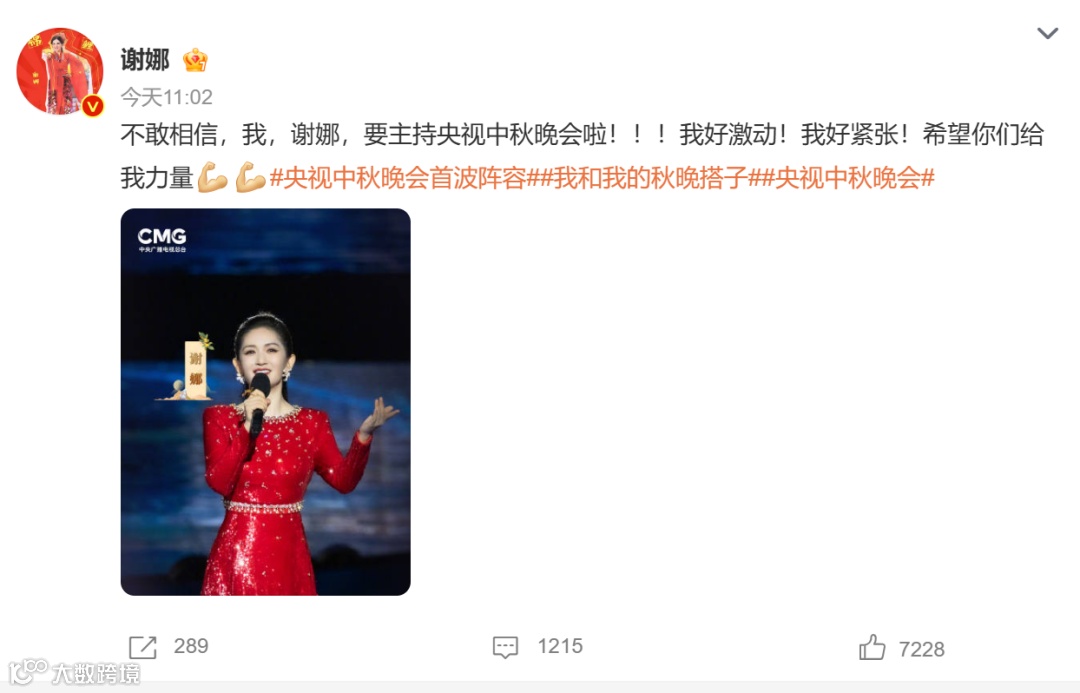Click the 谢娜 name tag in photo
Screen dimensions: 1080x693
(x=196, y=370)
